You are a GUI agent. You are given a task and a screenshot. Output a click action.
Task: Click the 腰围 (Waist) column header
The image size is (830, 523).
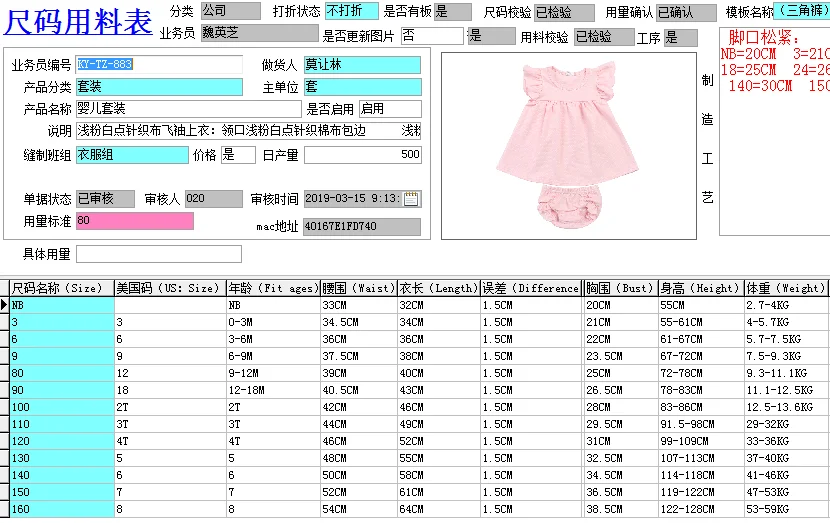pyautogui.click(x=358, y=288)
